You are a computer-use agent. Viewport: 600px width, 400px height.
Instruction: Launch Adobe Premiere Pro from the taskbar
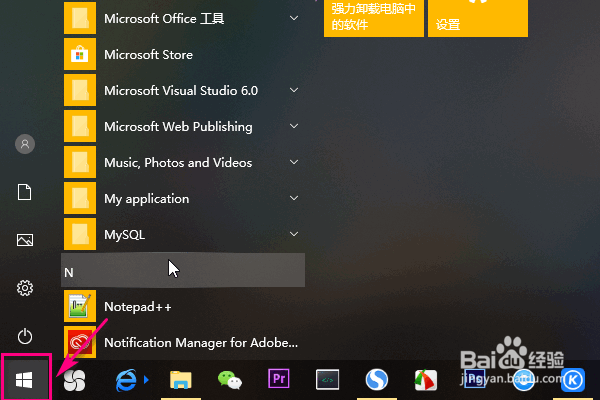click(279, 379)
